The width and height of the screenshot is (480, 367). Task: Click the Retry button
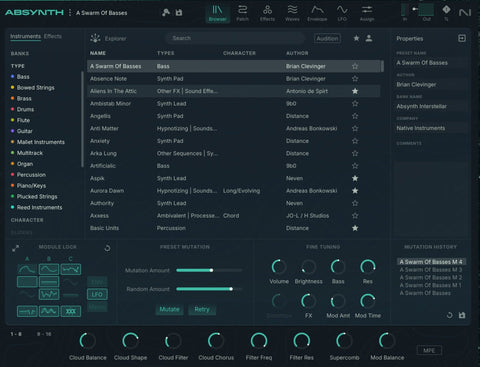(x=202, y=309)
